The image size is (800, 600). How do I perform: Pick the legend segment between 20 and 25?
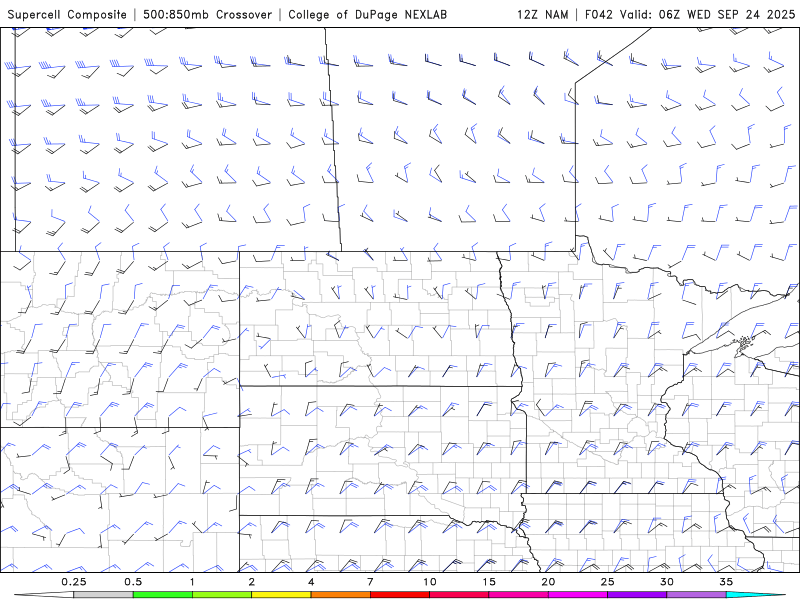(578, 595)
